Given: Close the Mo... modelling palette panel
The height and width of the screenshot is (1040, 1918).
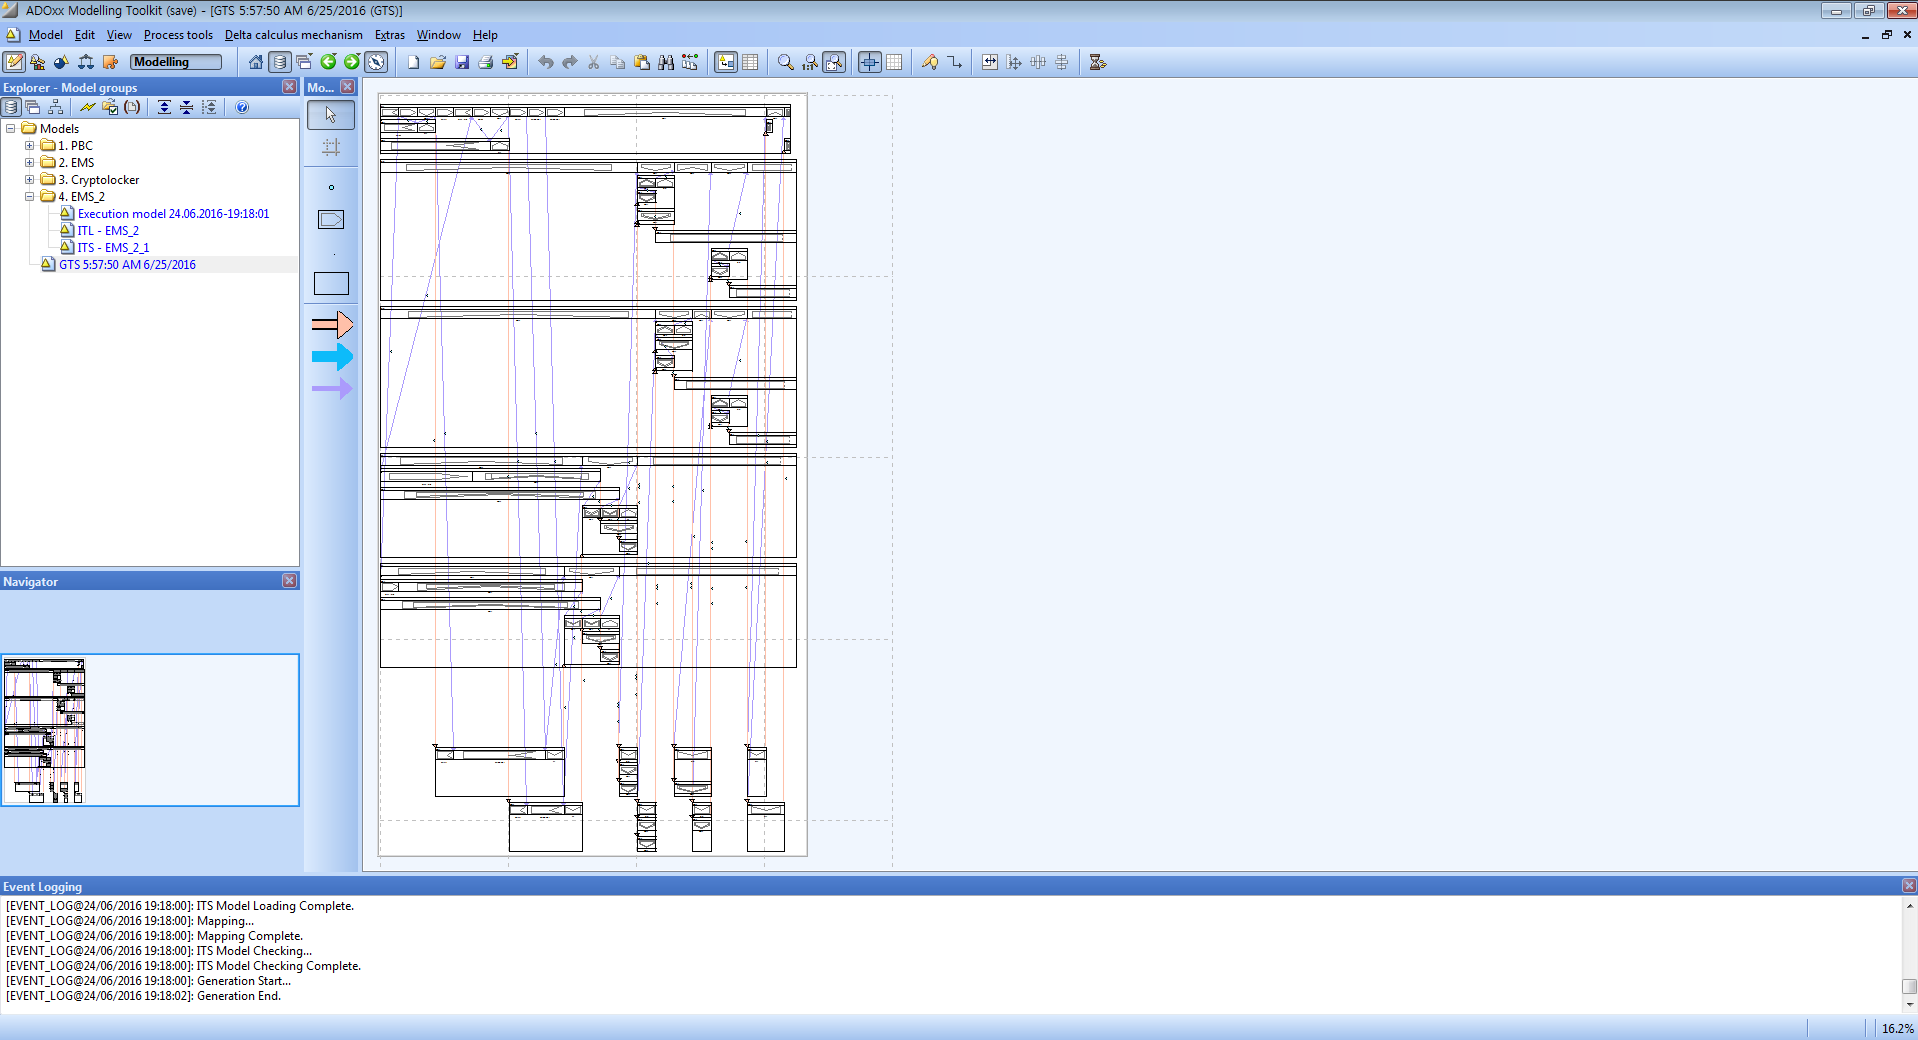Looking at the screenshot, I should [x=347, y=87].
